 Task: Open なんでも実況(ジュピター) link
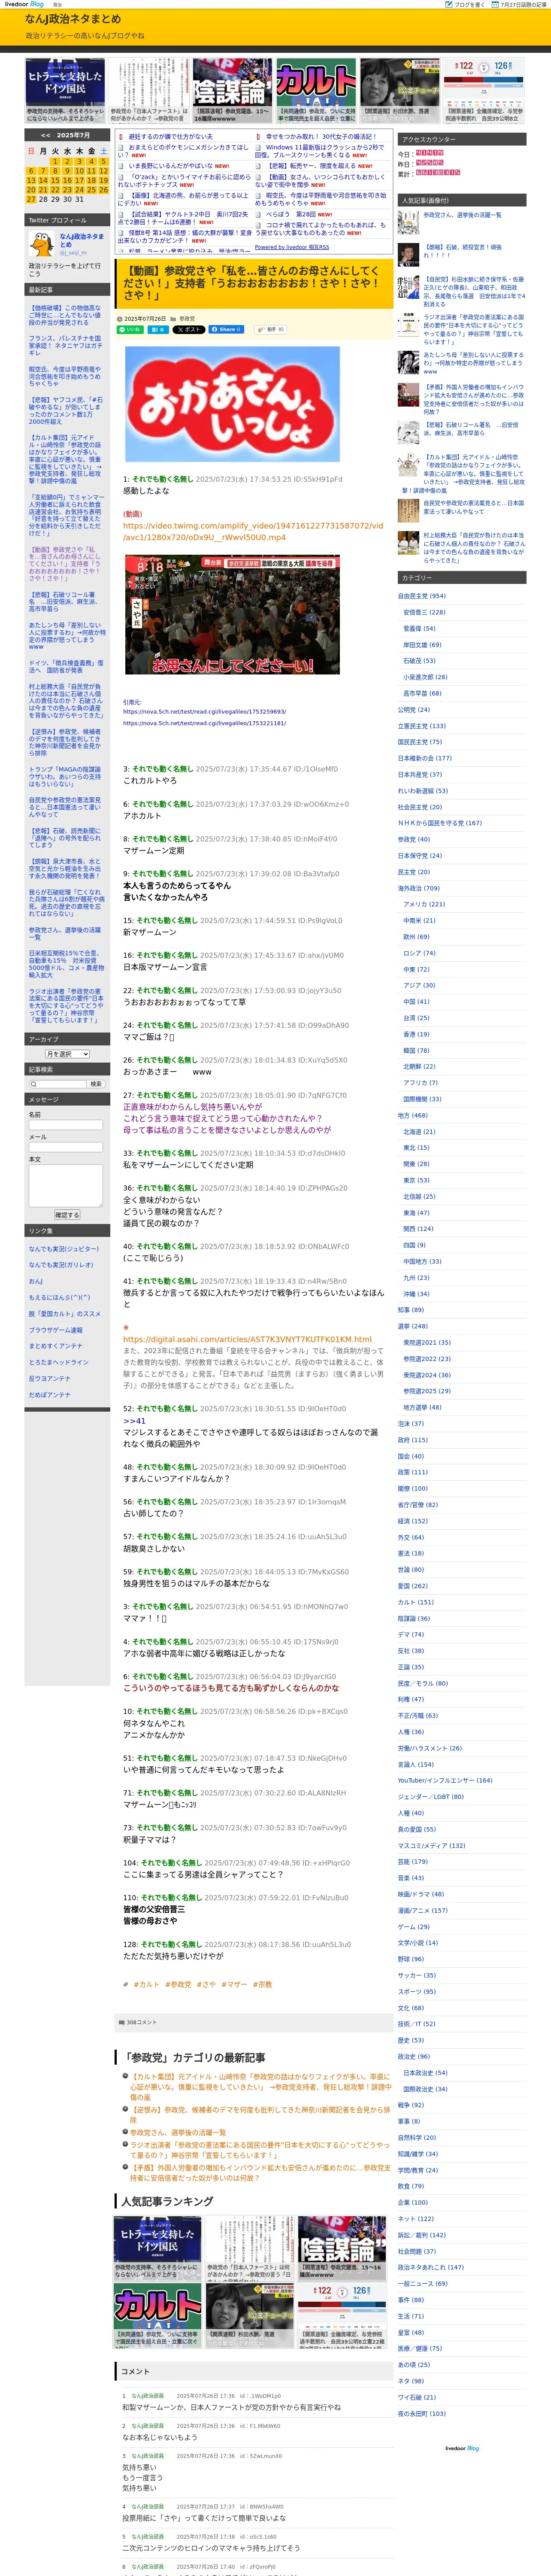click(x=64, y=1249)
